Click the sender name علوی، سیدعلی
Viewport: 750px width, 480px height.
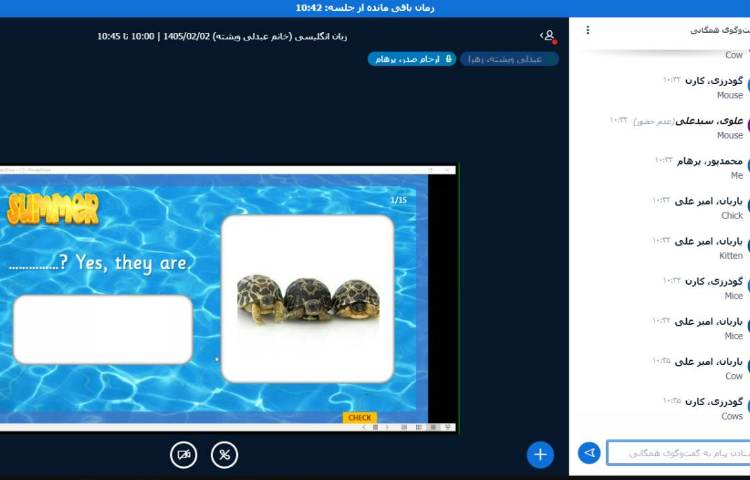tap(709, 121)
